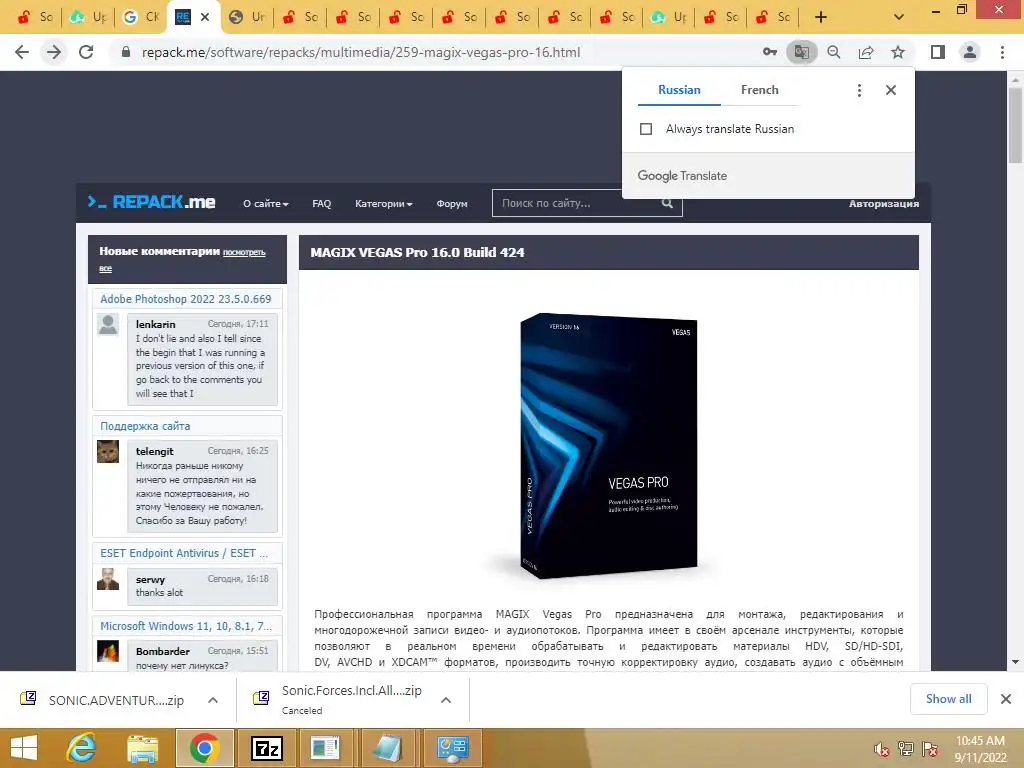Switch to the globe 'Ur' tab

click(x=246, y=17)
